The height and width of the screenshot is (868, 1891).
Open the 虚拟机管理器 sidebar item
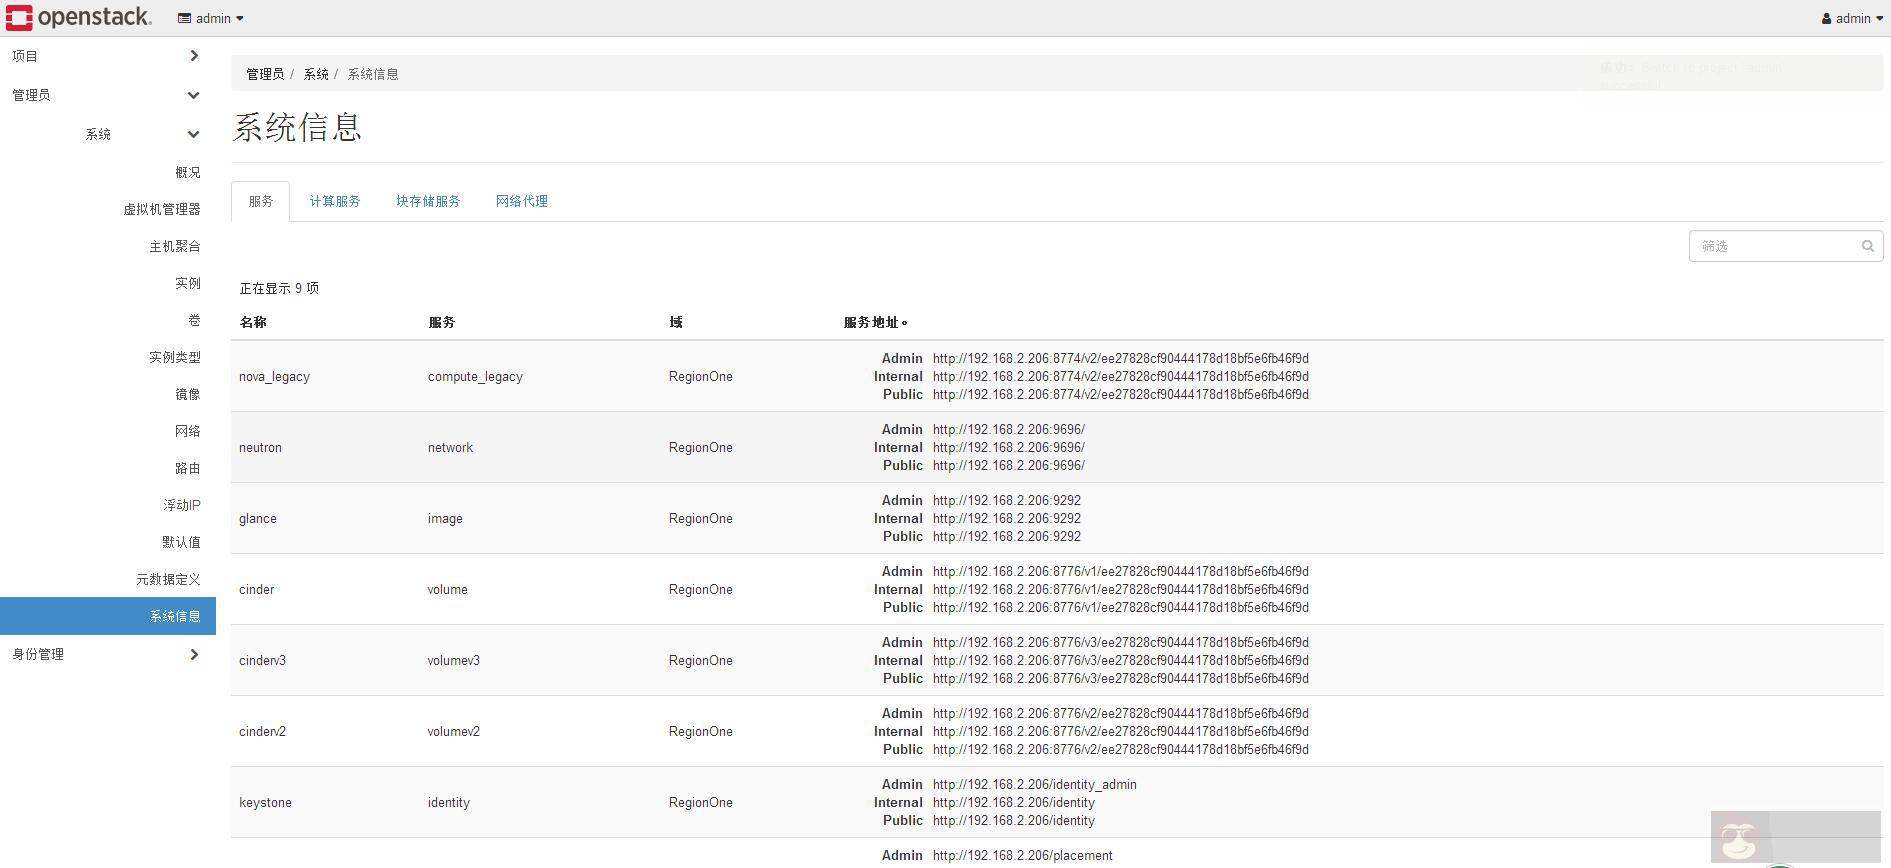click(162, 209)
